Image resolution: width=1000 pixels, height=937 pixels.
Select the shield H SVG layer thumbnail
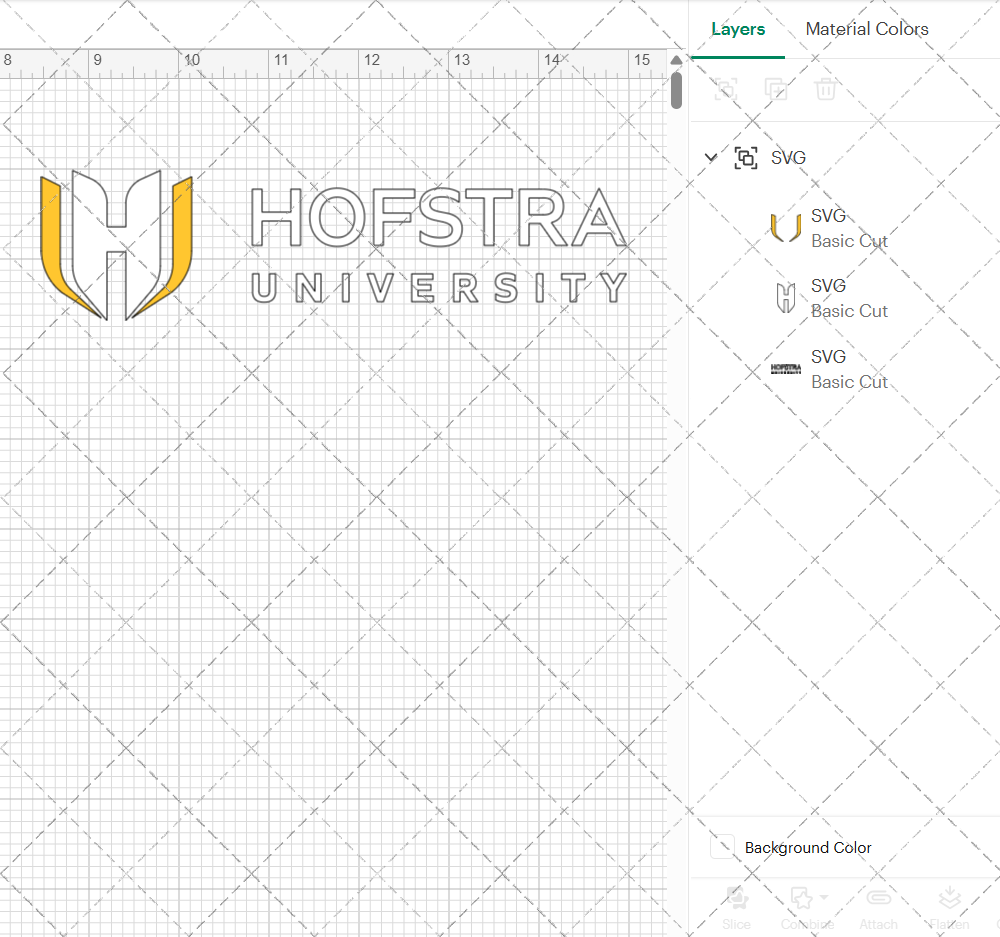pyautogui.click(x=786, y=298)
